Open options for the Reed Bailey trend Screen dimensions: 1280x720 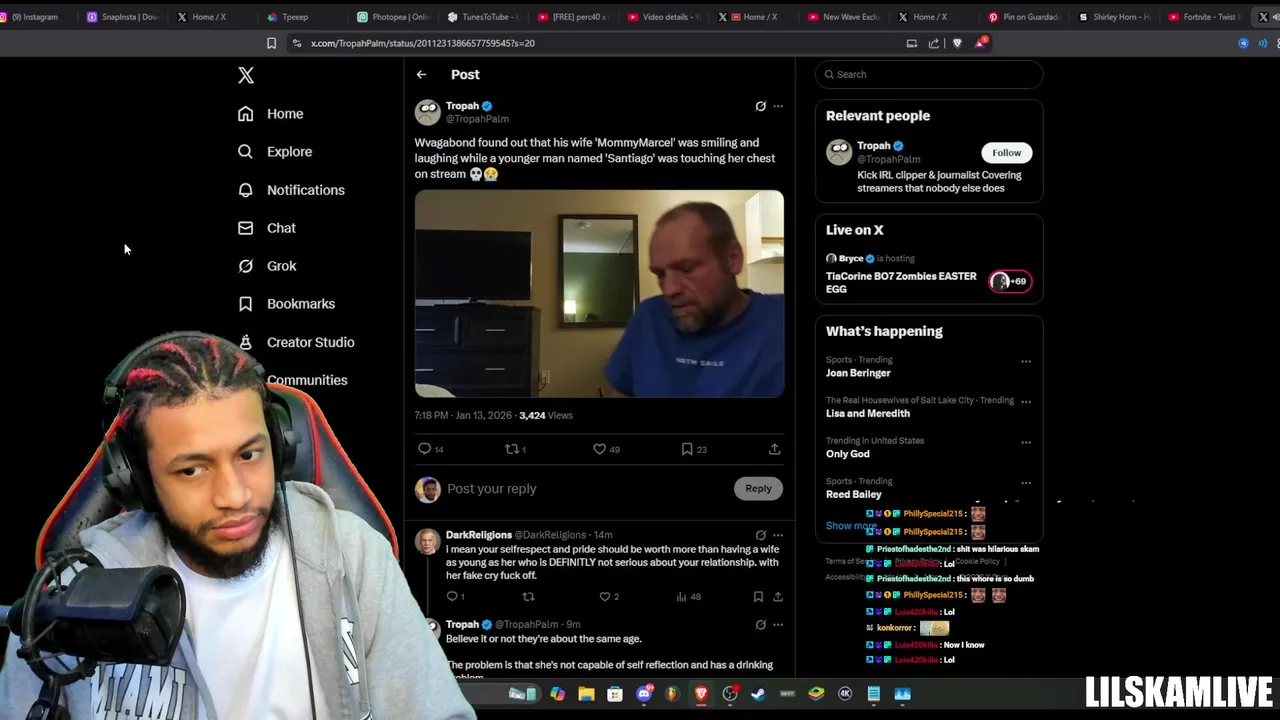tap(1026, 482)
